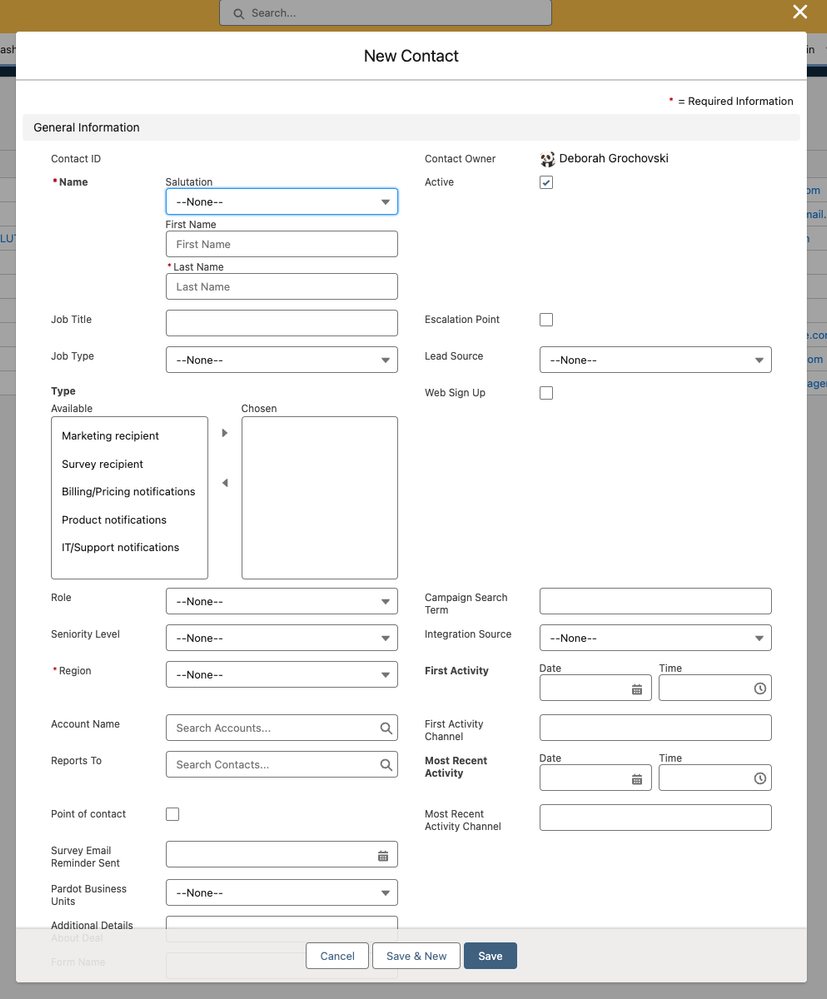Open the Salutation dropdown
The width and height of the screenshot is (827, 999).
[x=282, y=201]
